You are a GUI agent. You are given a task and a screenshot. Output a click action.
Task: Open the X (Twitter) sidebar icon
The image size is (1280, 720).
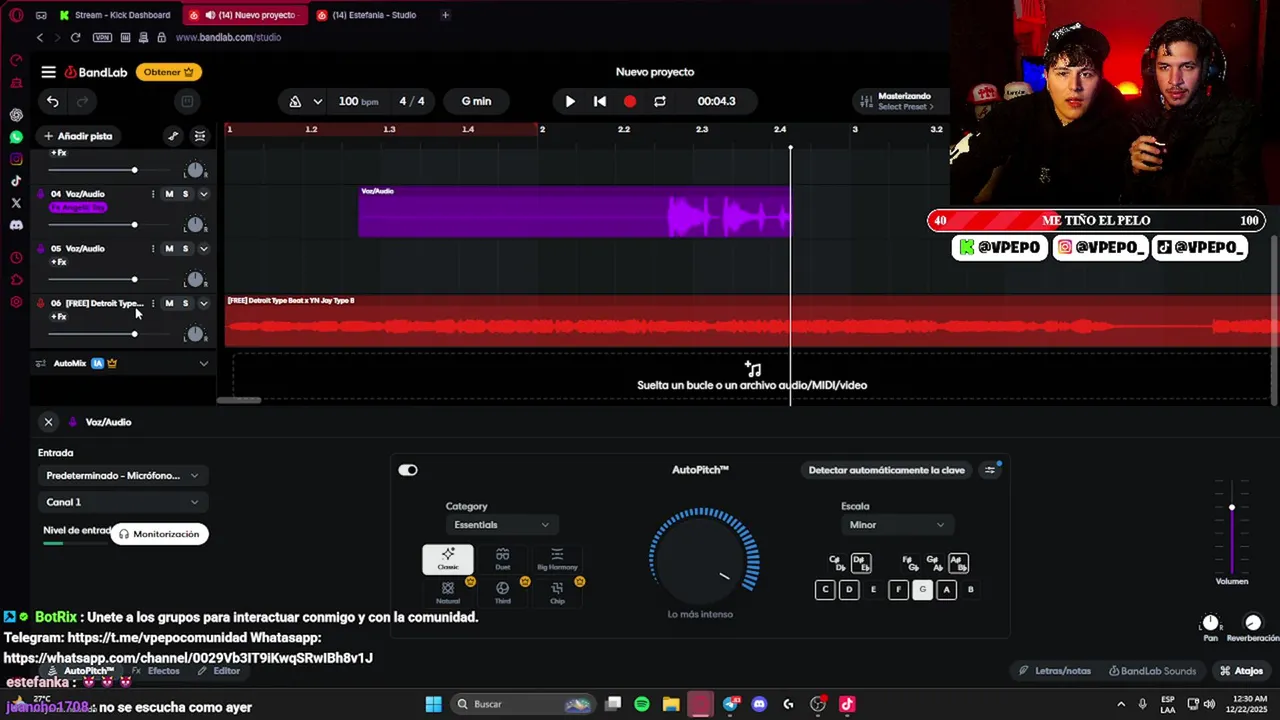point(16,203)
